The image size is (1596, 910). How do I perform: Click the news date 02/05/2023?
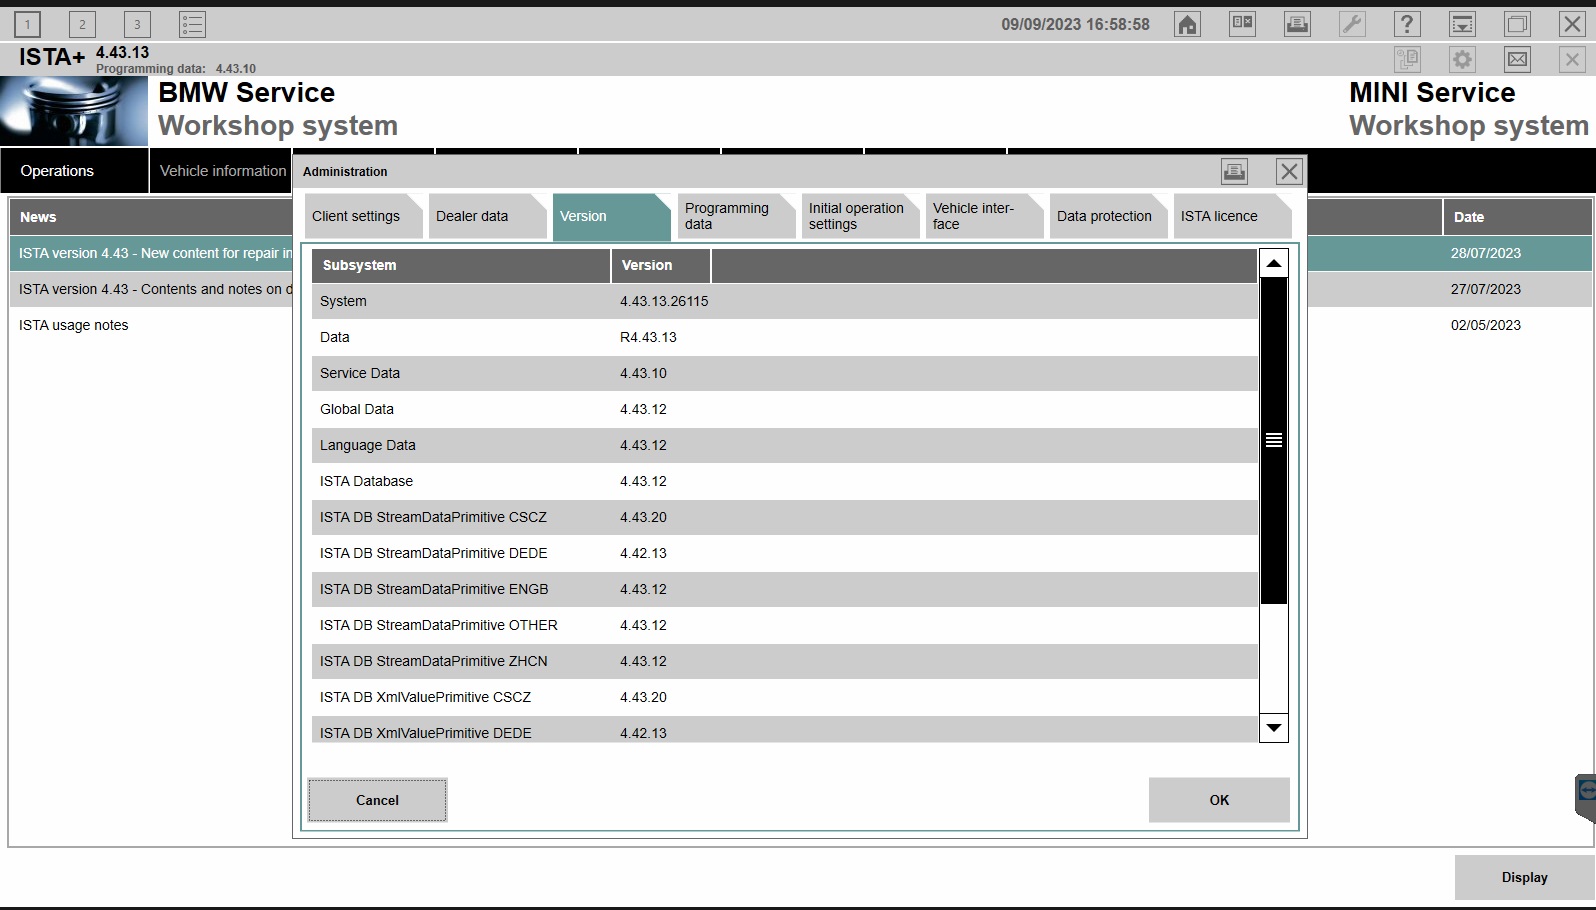point(1486,325)
